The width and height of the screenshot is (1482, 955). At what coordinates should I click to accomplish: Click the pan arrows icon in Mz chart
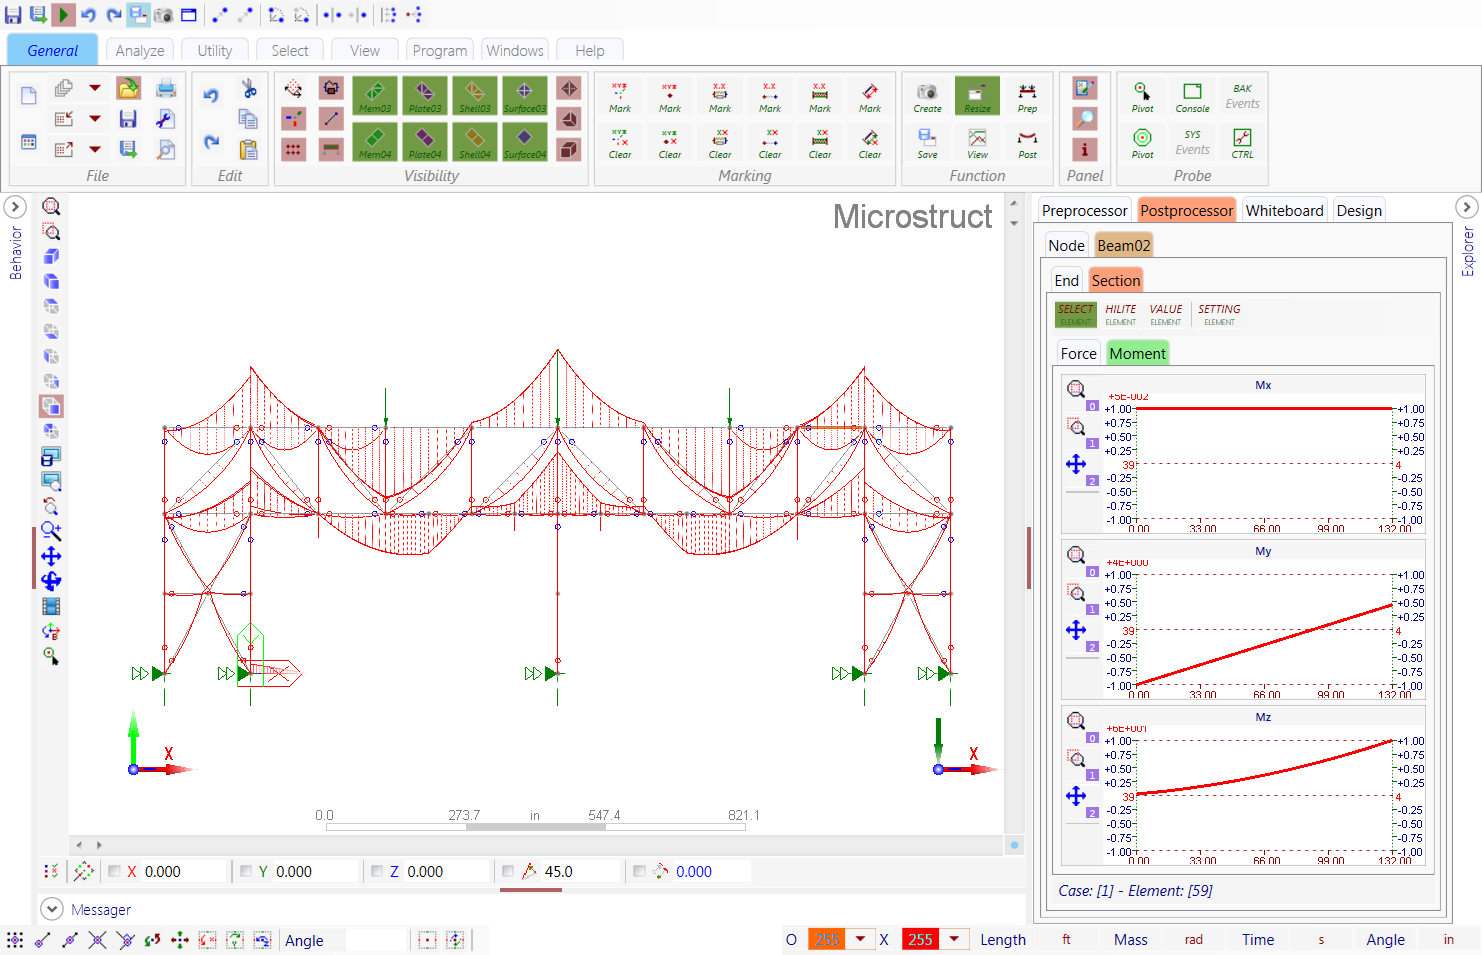[x=1076, y=796]
